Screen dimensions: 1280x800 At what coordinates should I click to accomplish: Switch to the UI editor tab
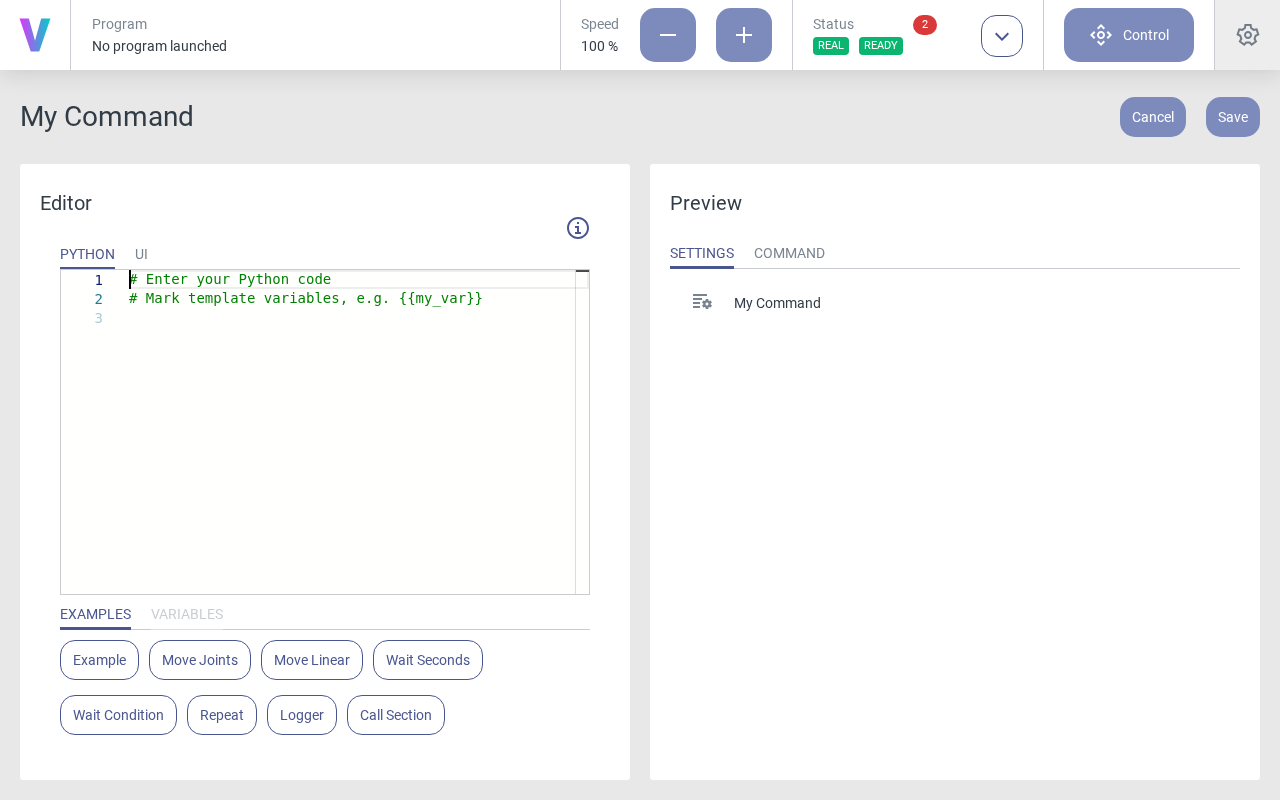[141, 254]
